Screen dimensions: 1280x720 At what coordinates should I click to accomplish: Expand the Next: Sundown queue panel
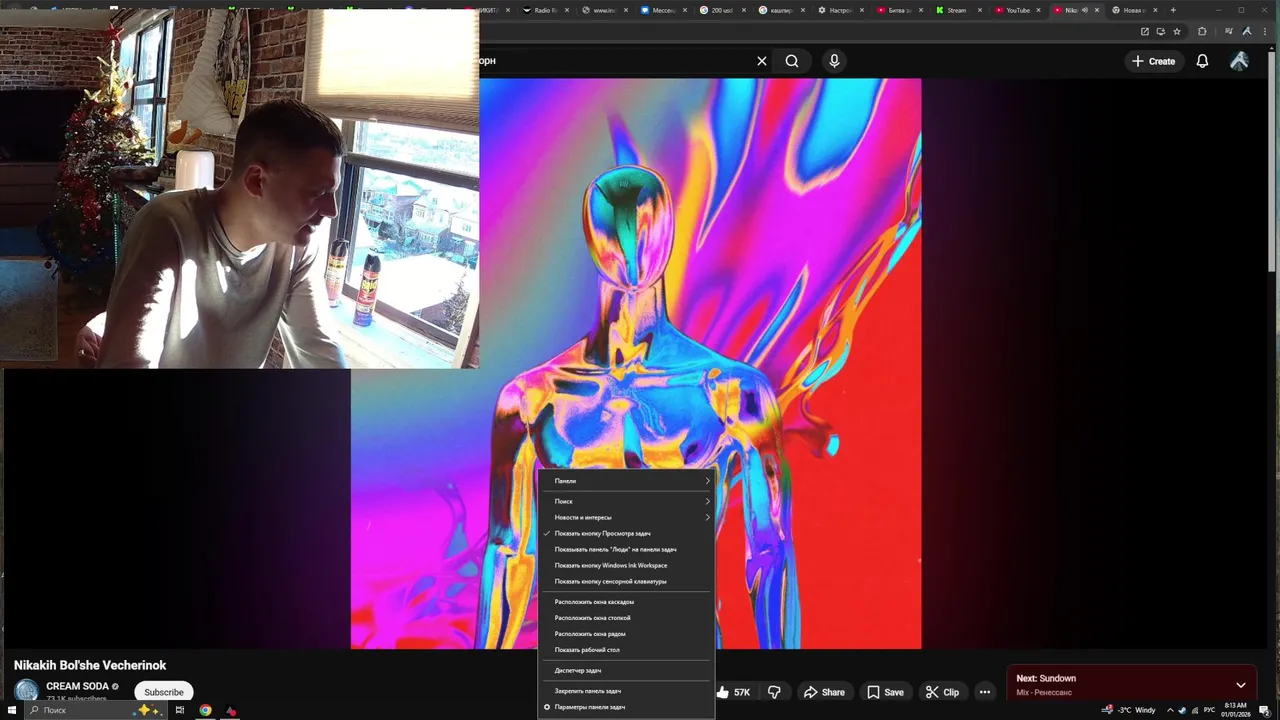tap(1241, 685)
